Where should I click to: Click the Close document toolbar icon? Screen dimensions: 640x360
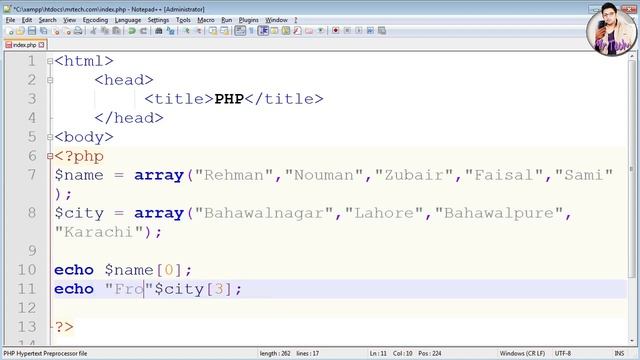pyautogui.click(x=56, y=31)
